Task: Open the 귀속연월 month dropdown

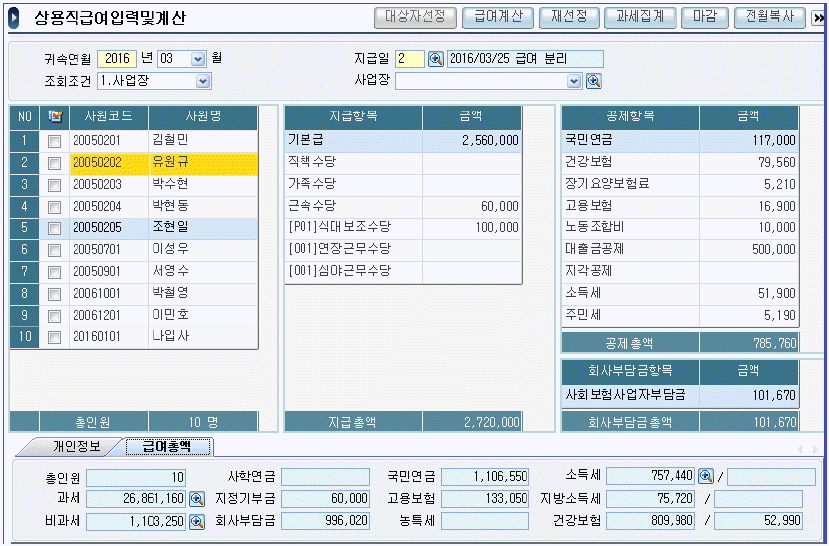Action: tap(197, 59)
